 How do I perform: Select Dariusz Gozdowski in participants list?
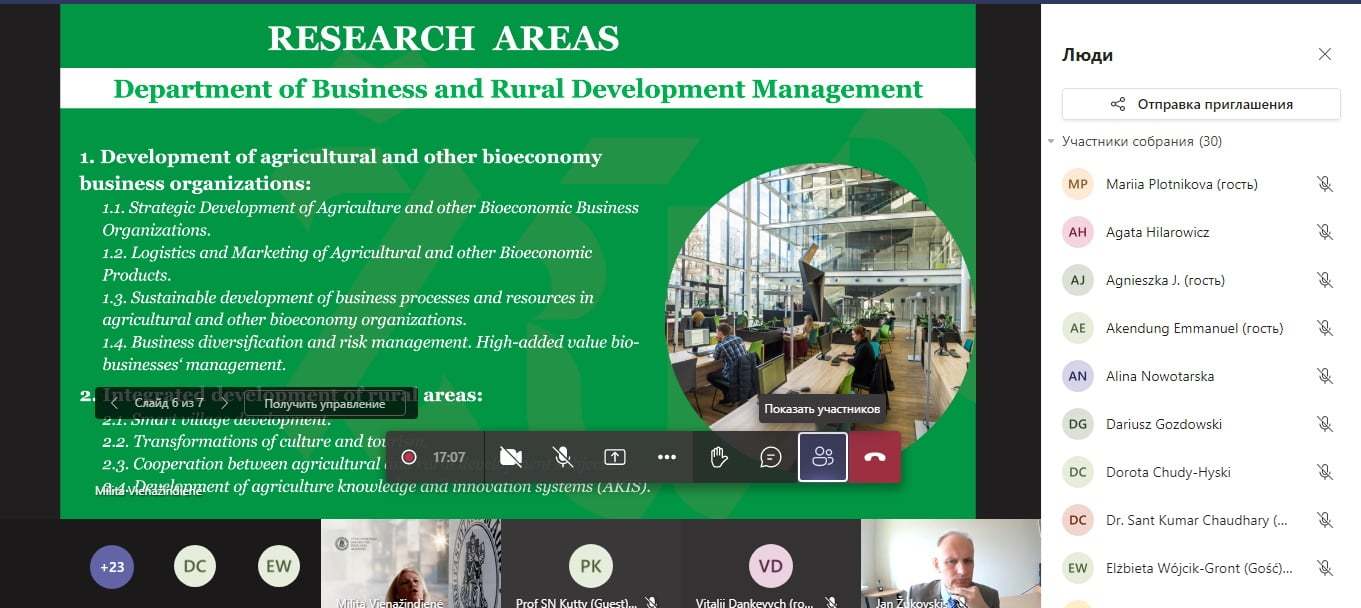1163,424
